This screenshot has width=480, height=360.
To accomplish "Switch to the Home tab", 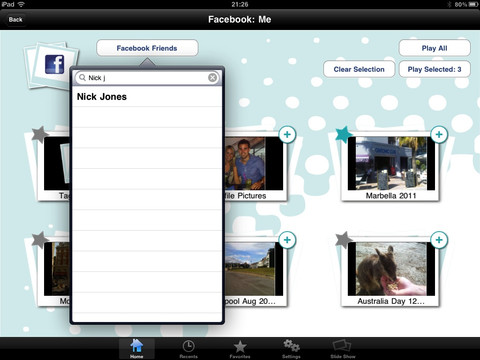I will click(x=137, y=349).
